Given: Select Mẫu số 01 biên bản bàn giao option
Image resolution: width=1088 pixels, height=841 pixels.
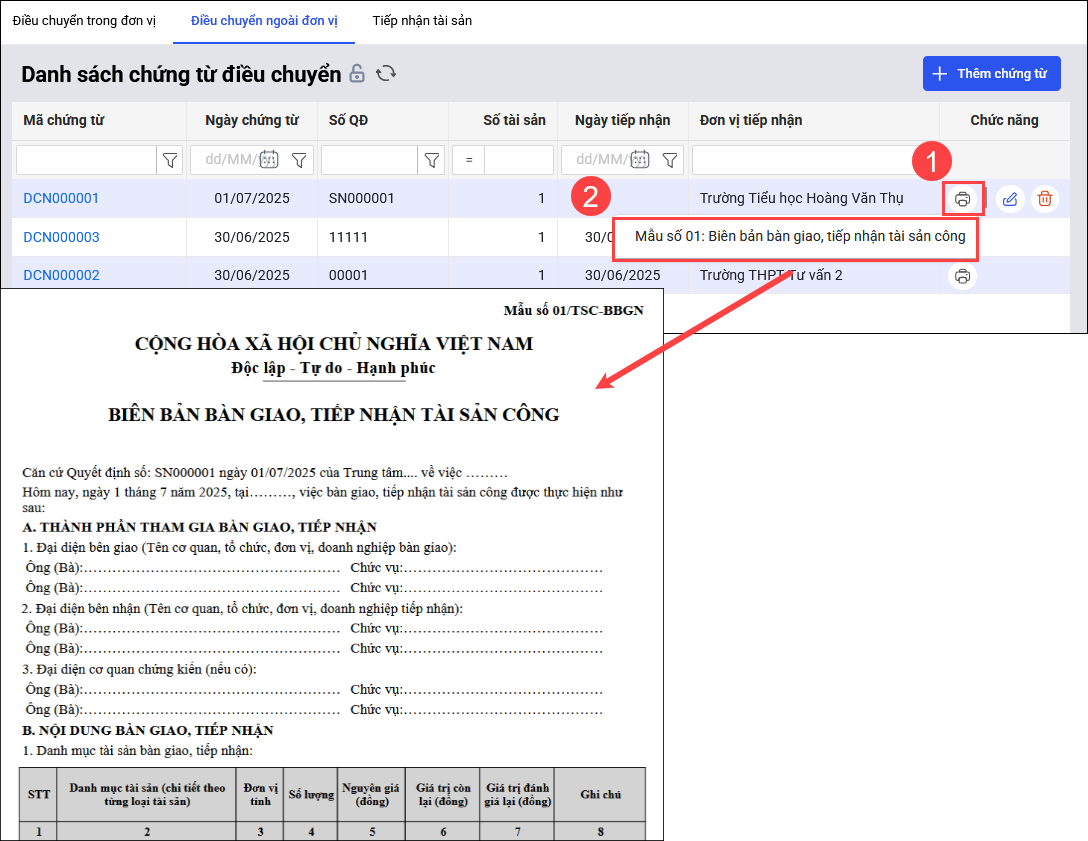Looking at the screenshot, I should click(x=799, y=238).
